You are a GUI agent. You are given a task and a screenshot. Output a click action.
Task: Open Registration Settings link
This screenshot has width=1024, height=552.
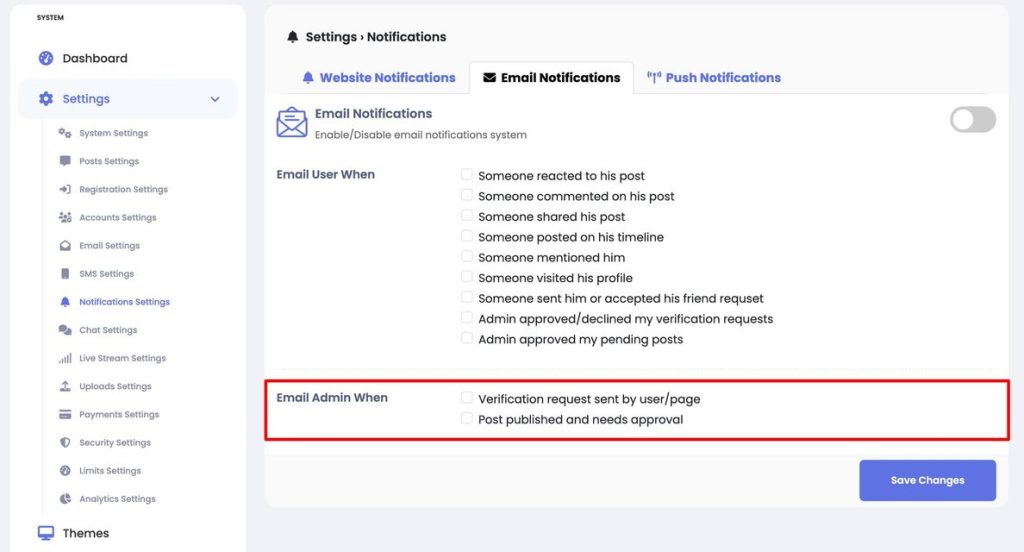point(123,189)
